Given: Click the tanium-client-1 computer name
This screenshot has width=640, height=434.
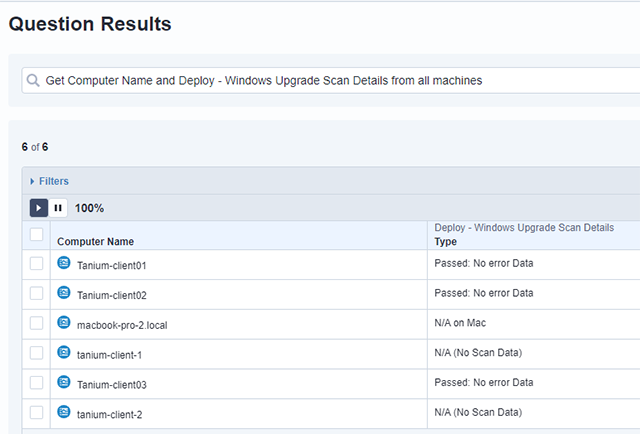Looking at the screenshot, I should pyautogui.click(x=110, y=353).
